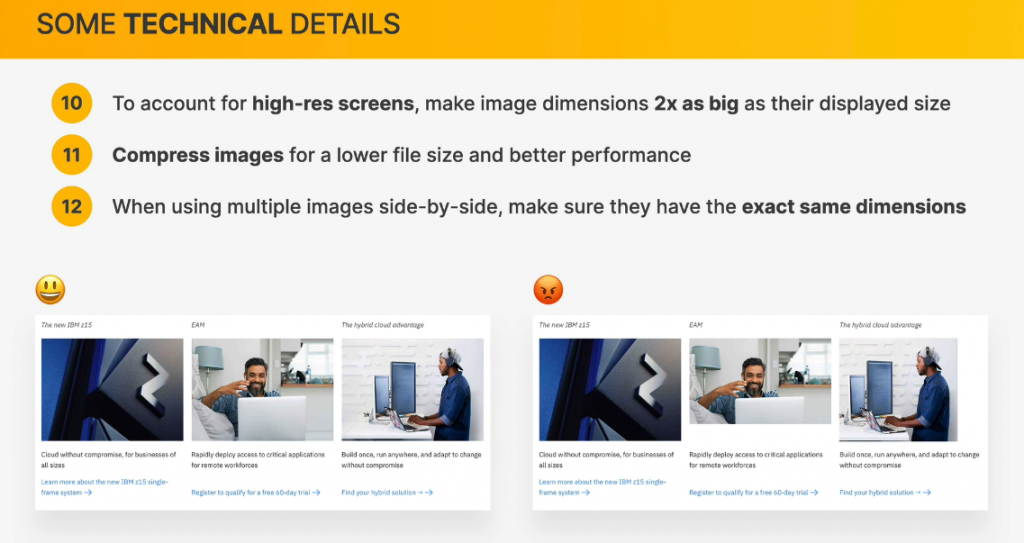Click the yellow number 12 badge
Screen dimensions: 1024x543
coord(71,207)
